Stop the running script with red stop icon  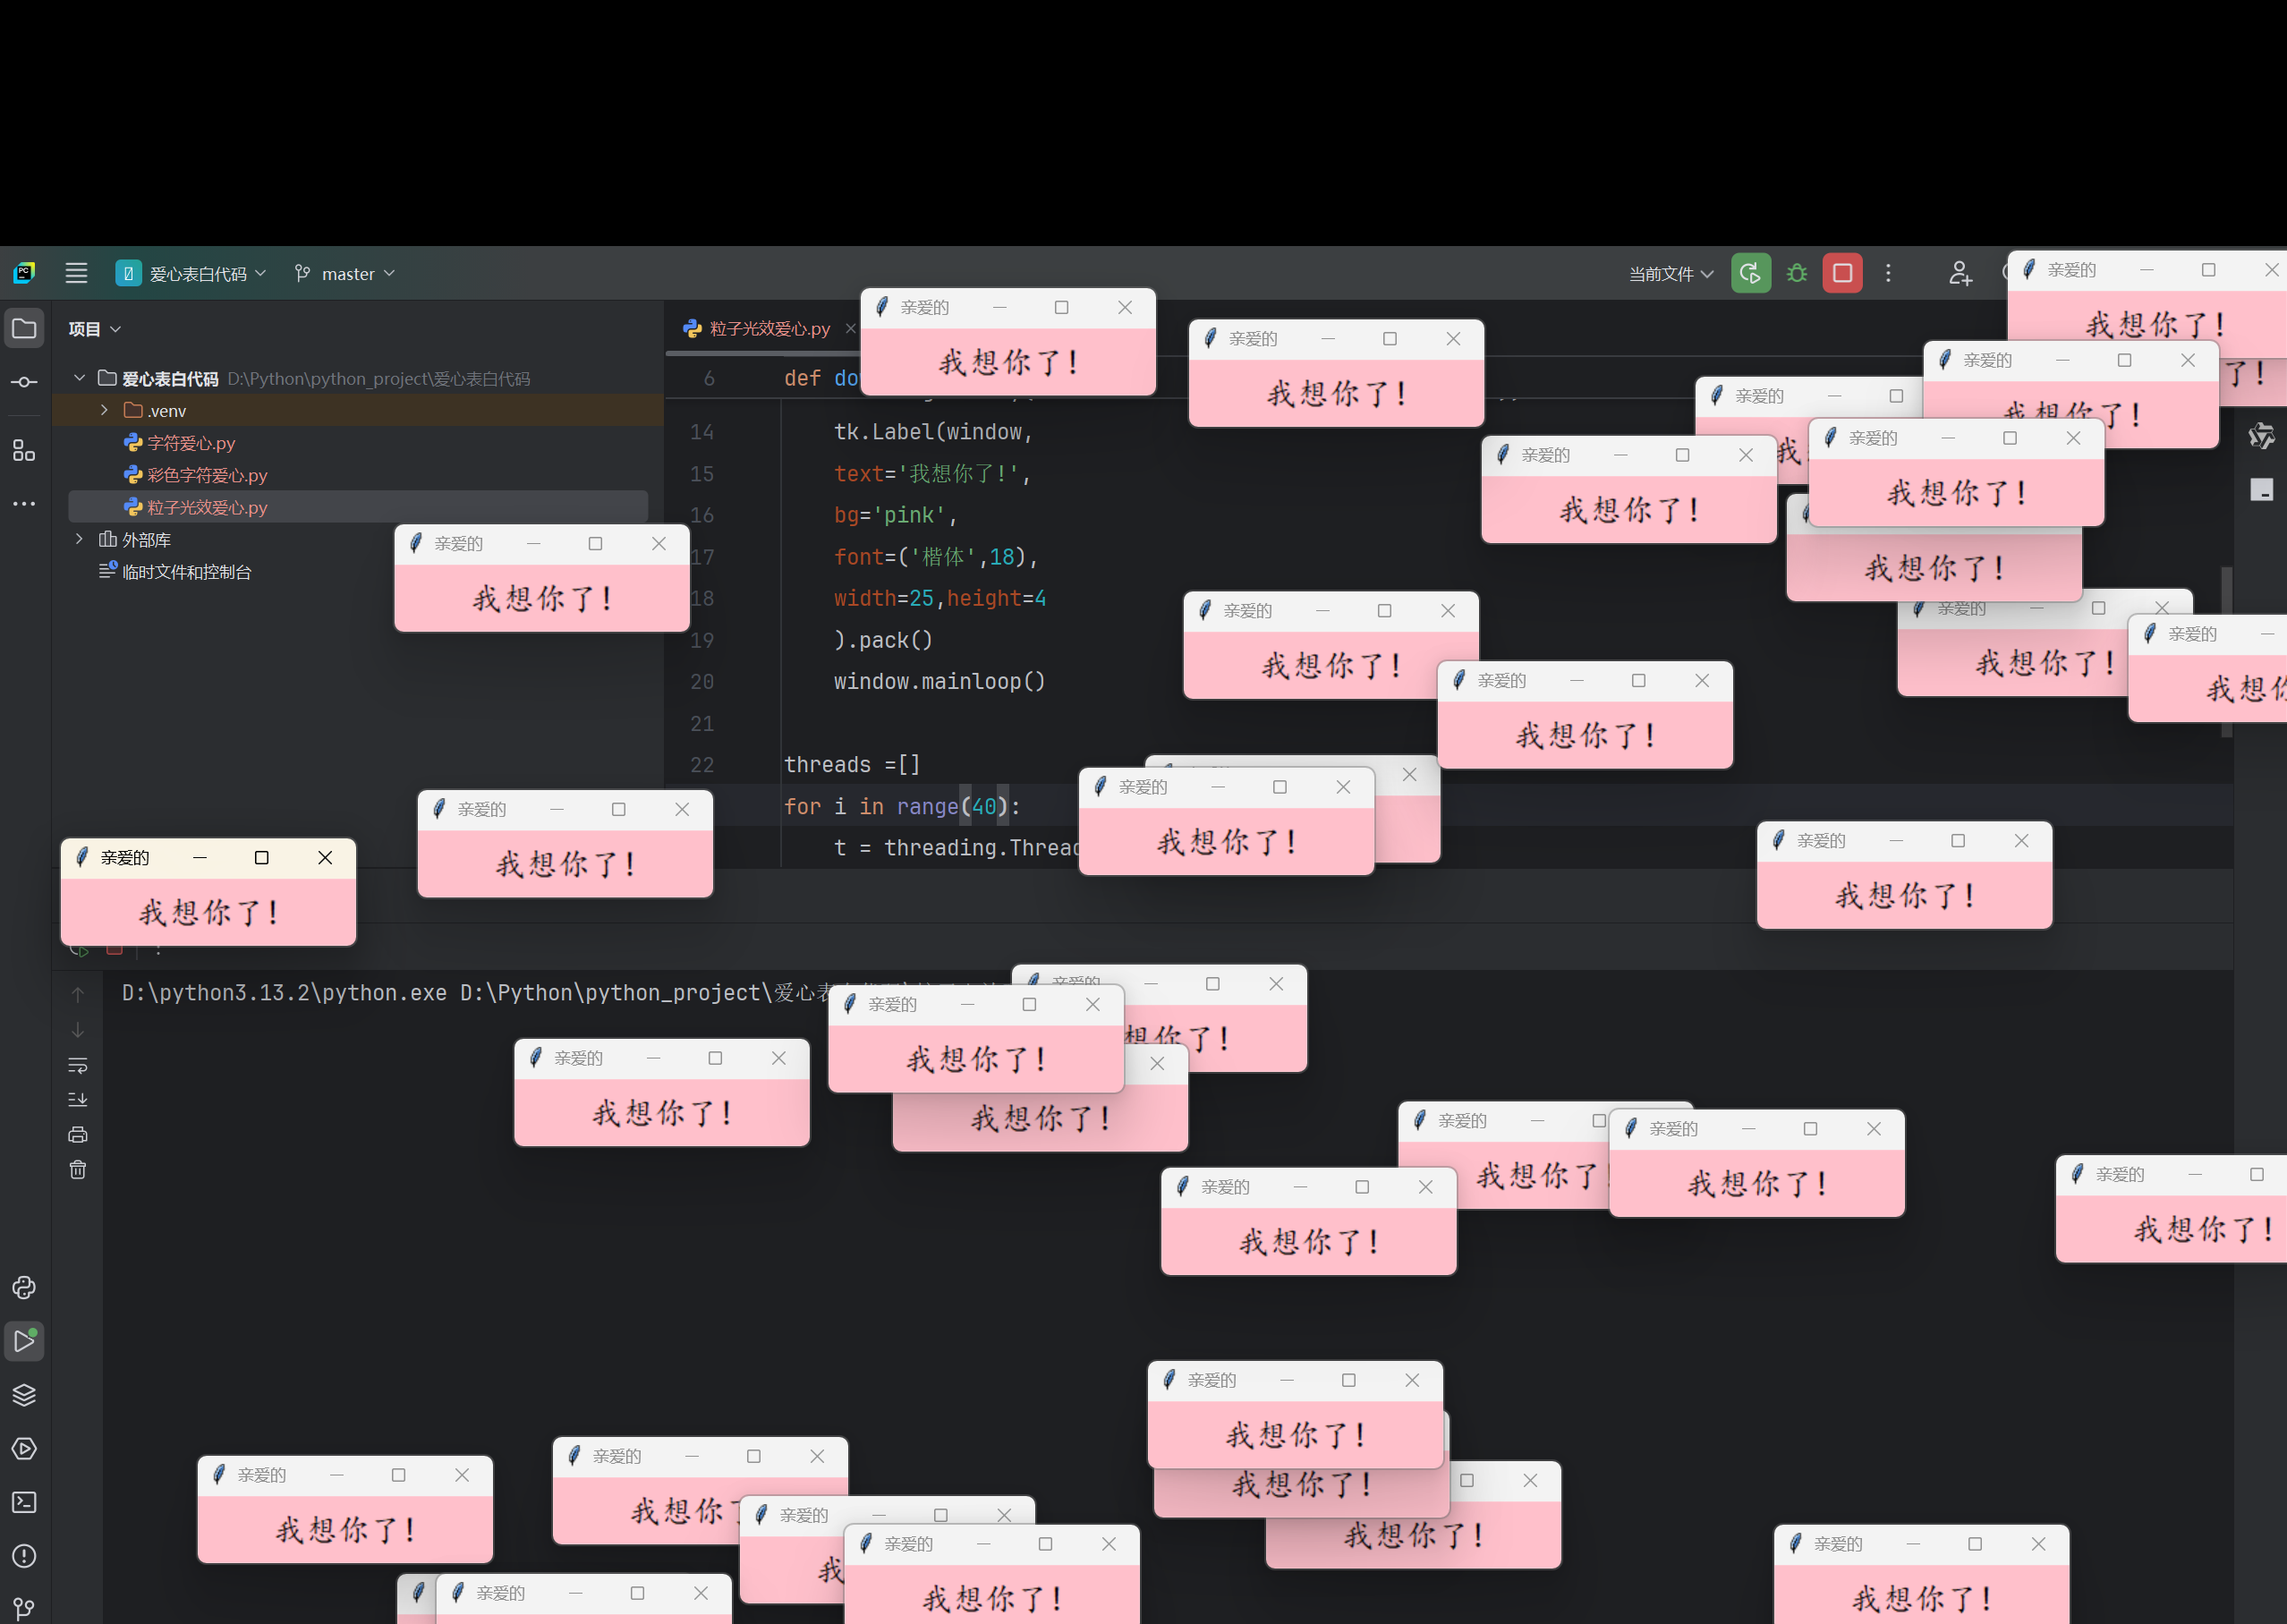[1841, 272]
